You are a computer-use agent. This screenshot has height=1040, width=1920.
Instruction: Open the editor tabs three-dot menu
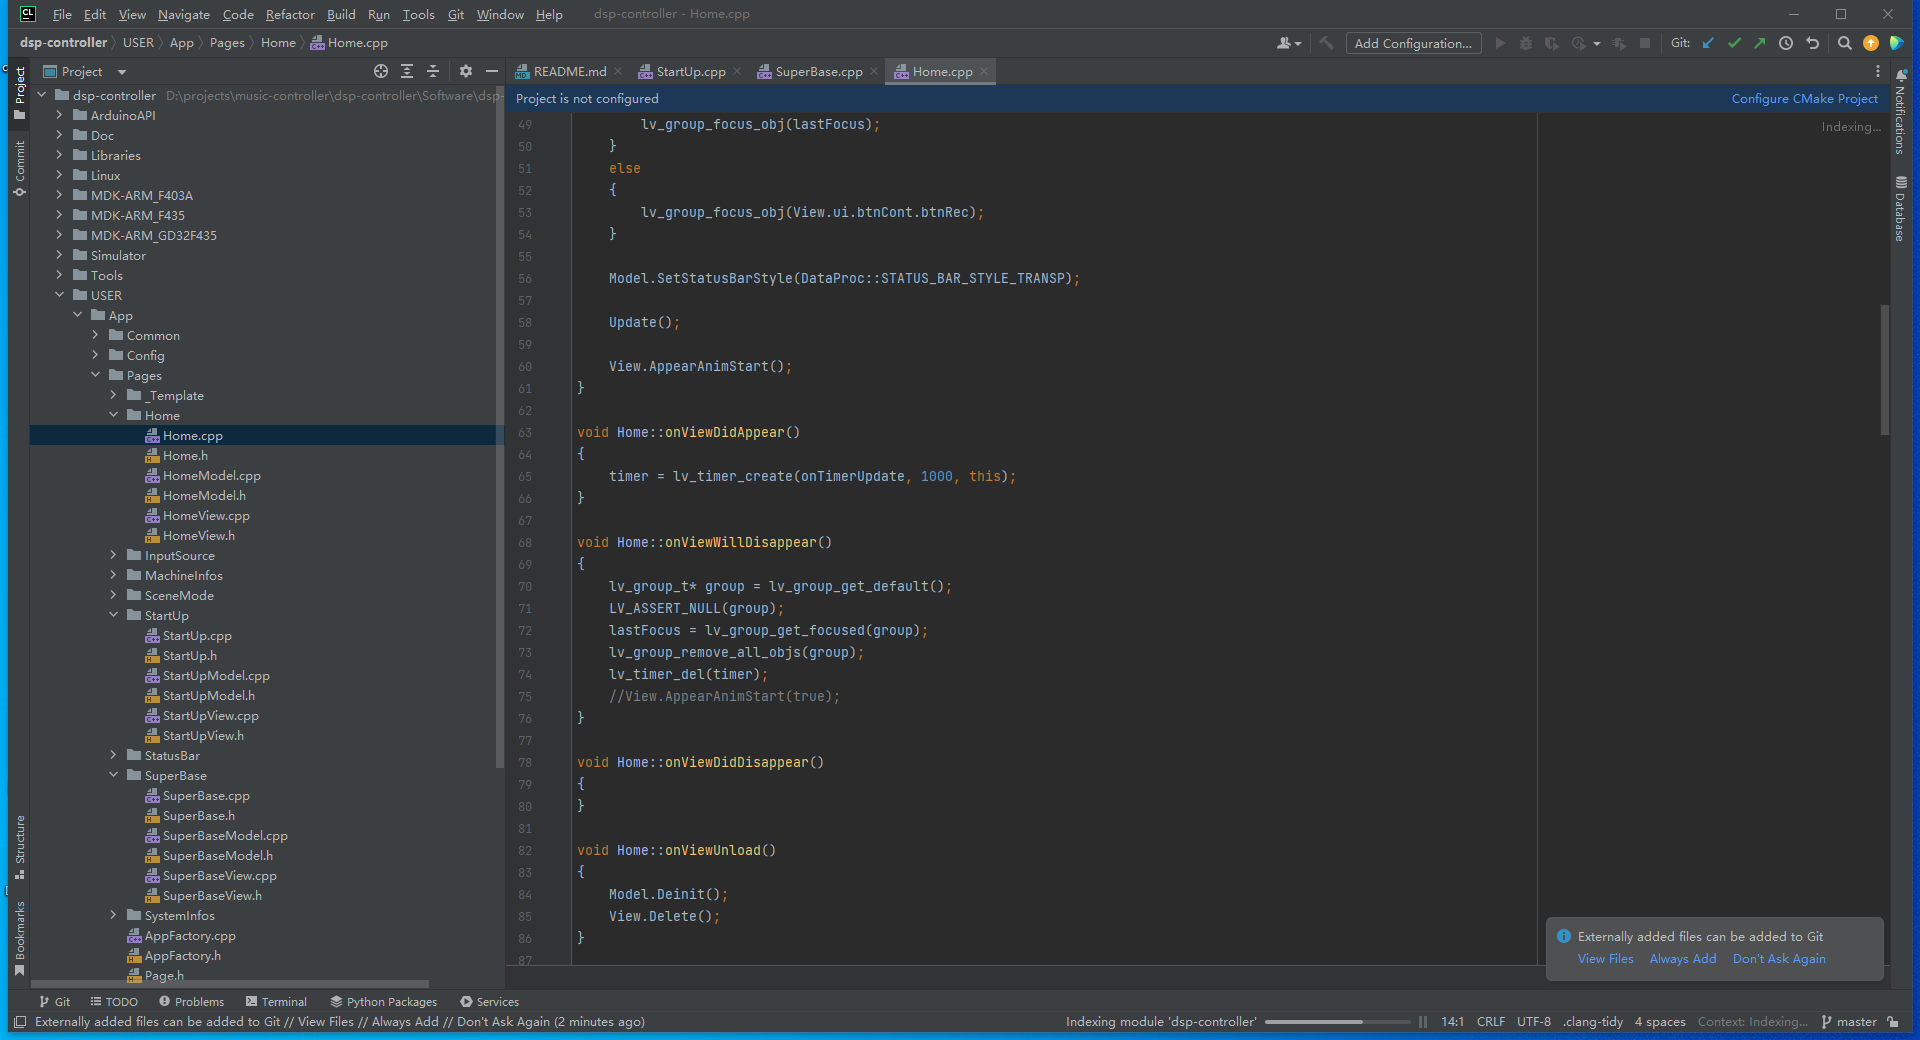pyautogui.click(x=1878, y=71)
